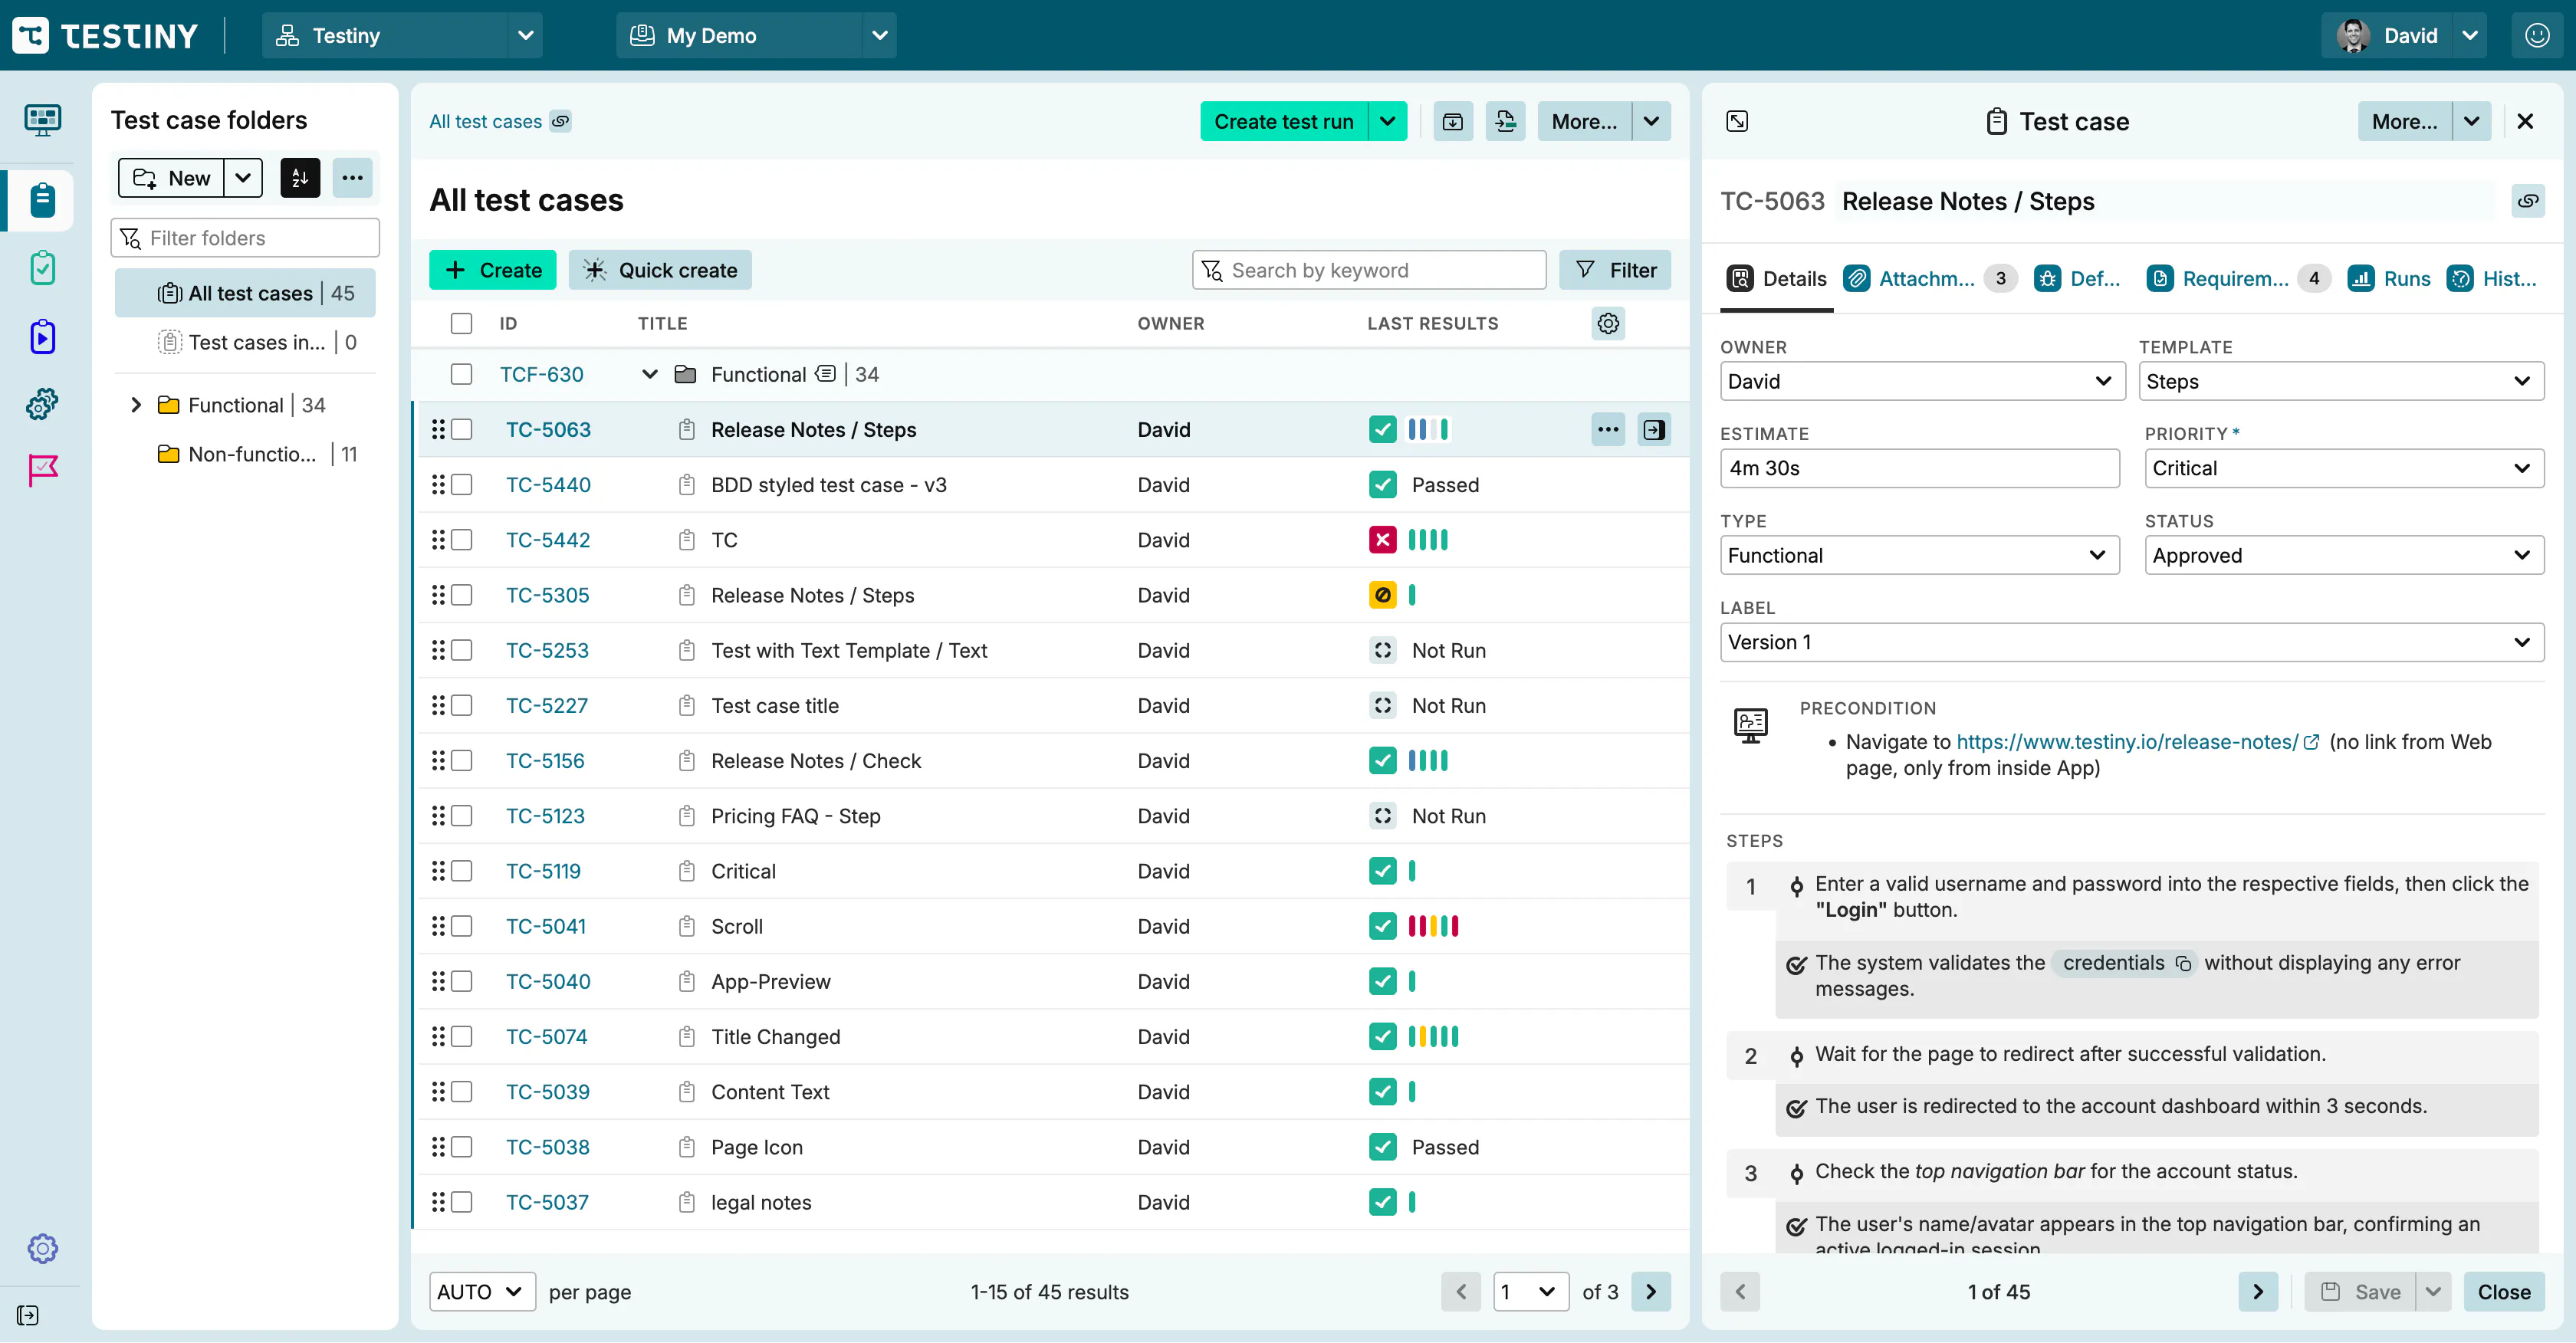Open the Status Approved dropdown
The width and height of the screenshot is (2576, 1343).
(2344, 555)
